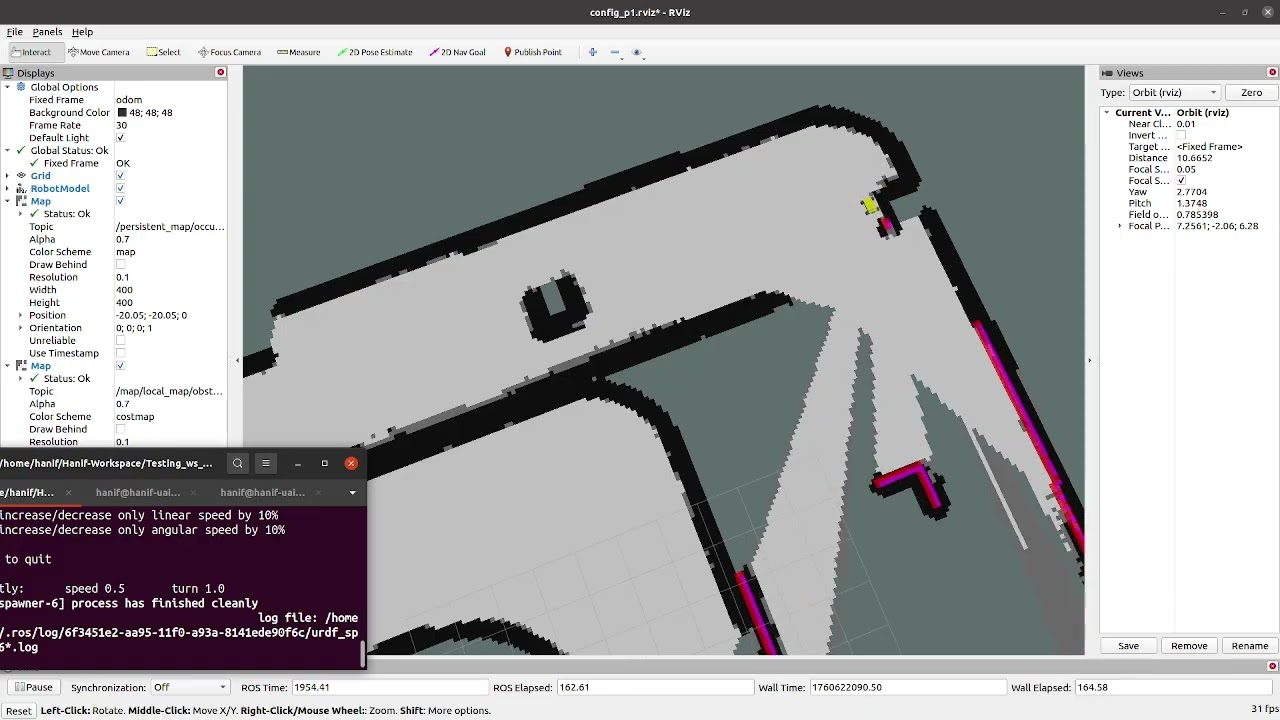The height and width of the screenshot is (720, 1280).
Task: Toggle the second Map display checkbox
Action: point(120,366)
